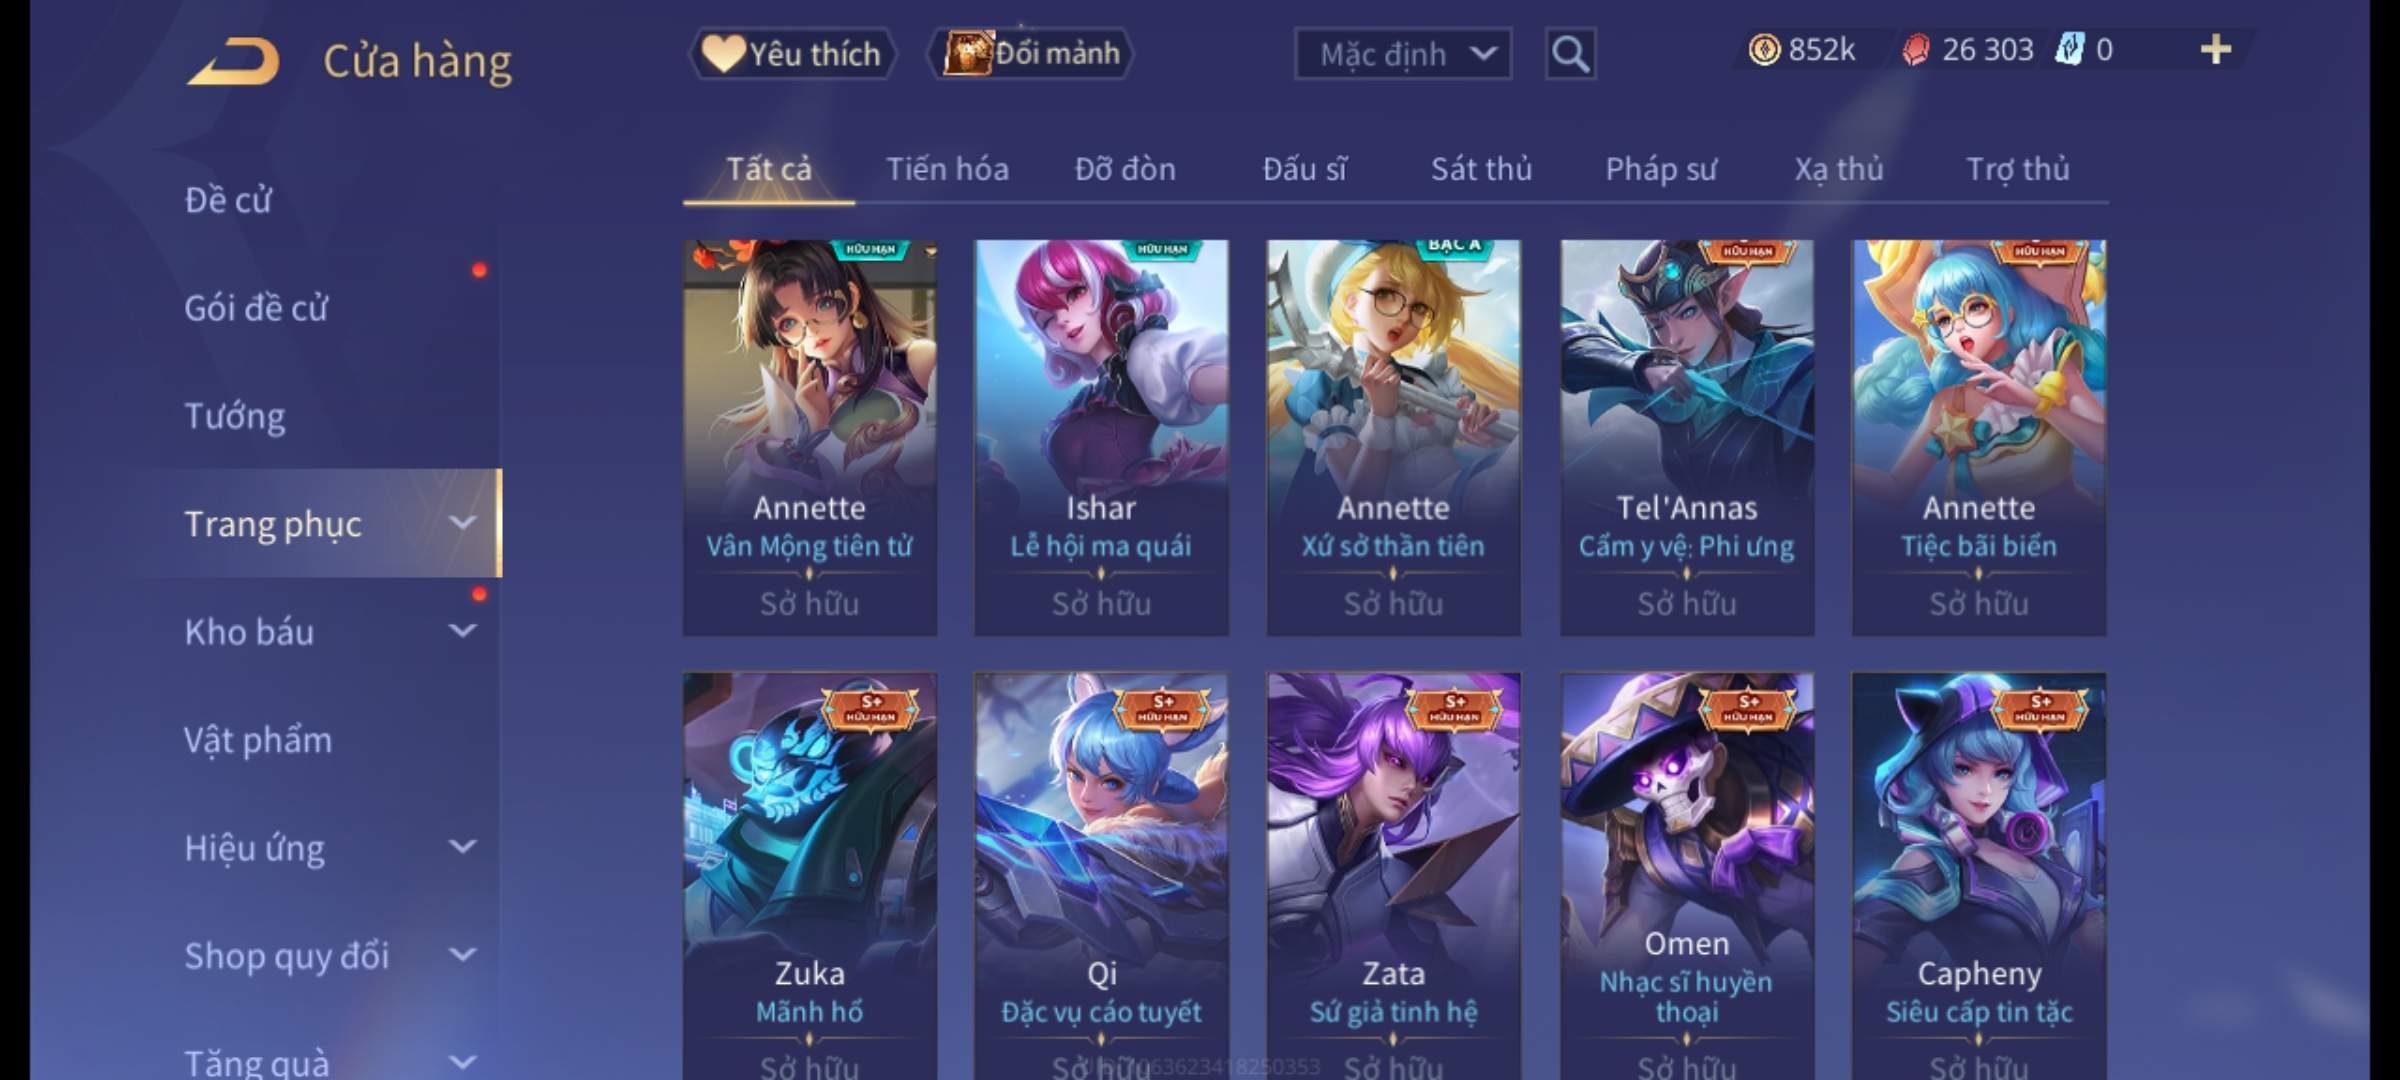Expand the Hiệu ứng sidebar section
The width and height of the screenshot is (2400, 1080).
462,847
